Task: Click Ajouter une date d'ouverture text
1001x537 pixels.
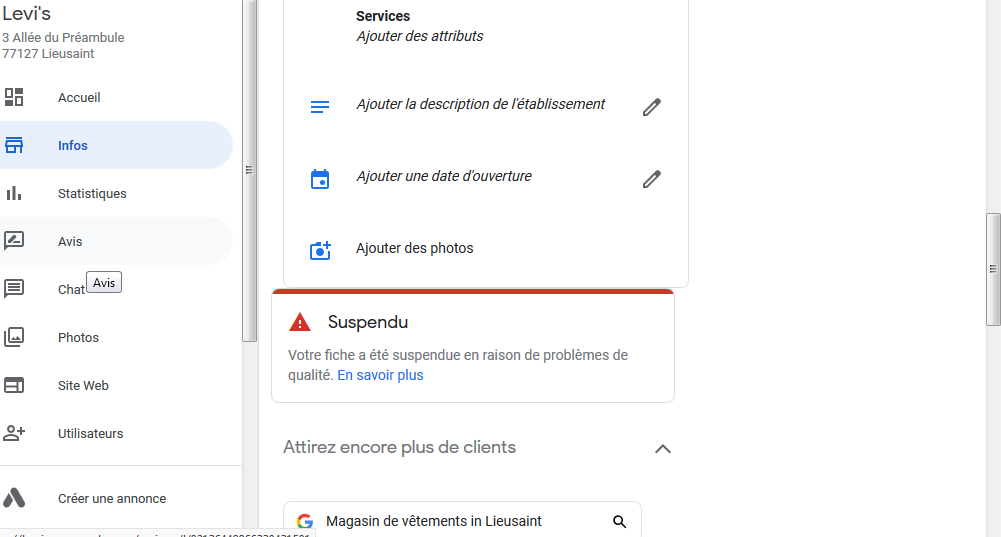Action: click(x=444, y=176)
